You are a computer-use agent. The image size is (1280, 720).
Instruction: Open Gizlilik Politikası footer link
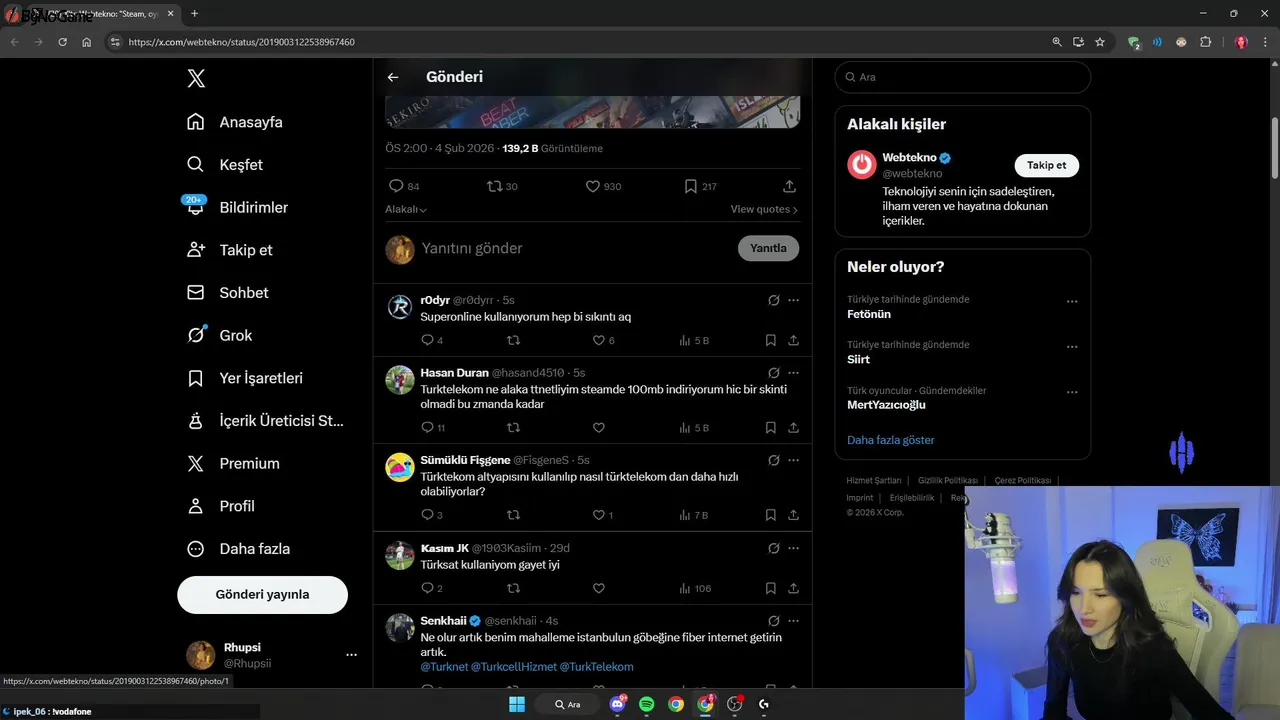[x=947, y=480]
